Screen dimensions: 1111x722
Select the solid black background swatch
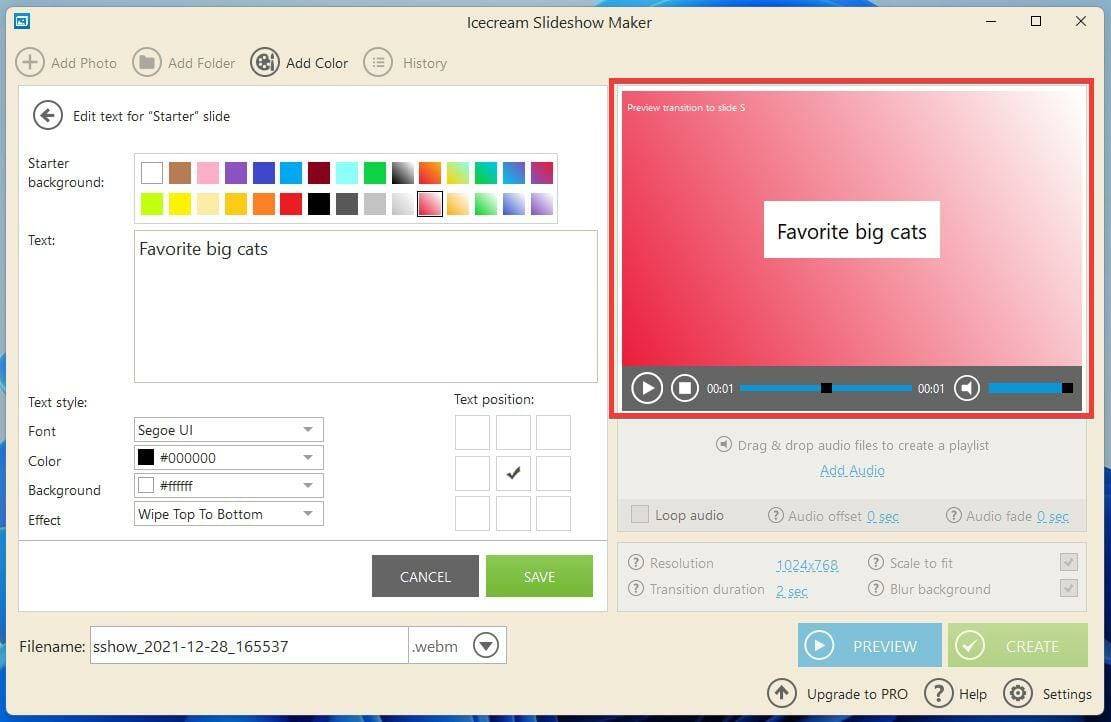click(319, 204)
